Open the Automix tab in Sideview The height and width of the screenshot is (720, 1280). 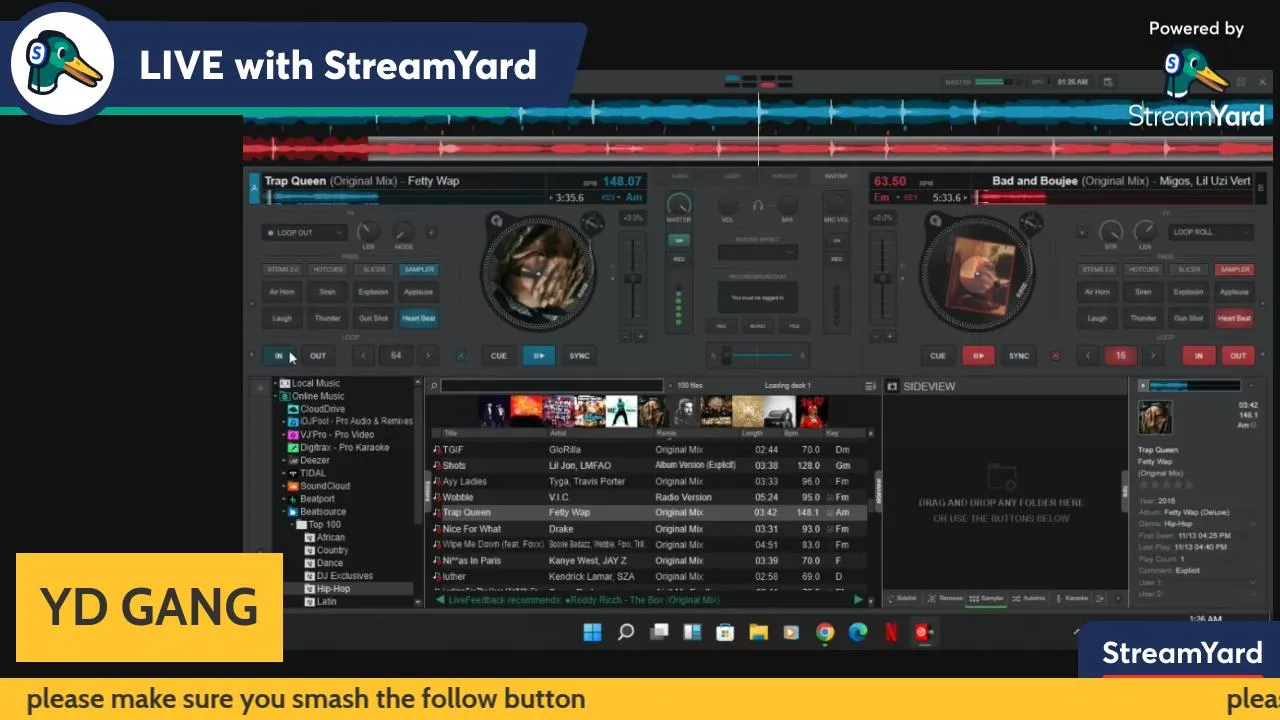pos(1029,598)
